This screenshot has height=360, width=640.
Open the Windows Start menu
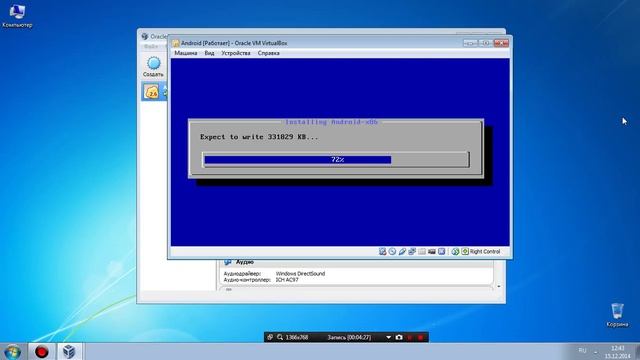coord(13,352)
